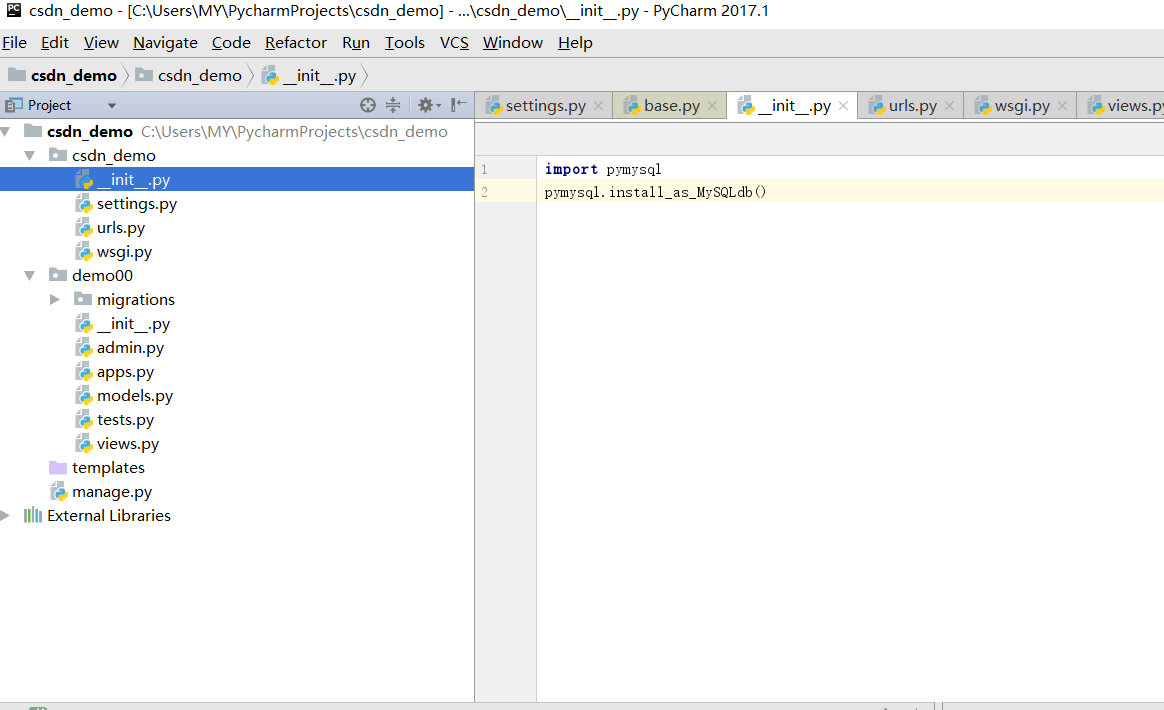
Task: Click the pymysql.install_as_MySQLdb() line
Action: click(x=655, y=192)
